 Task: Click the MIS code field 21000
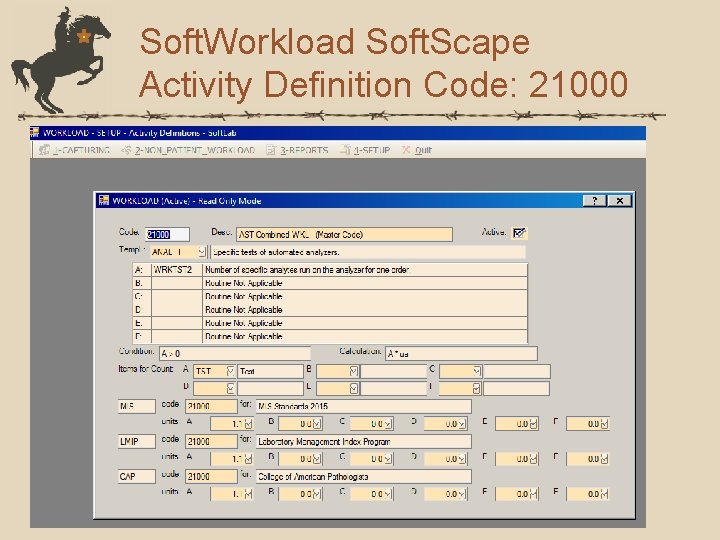pos(211,406)
